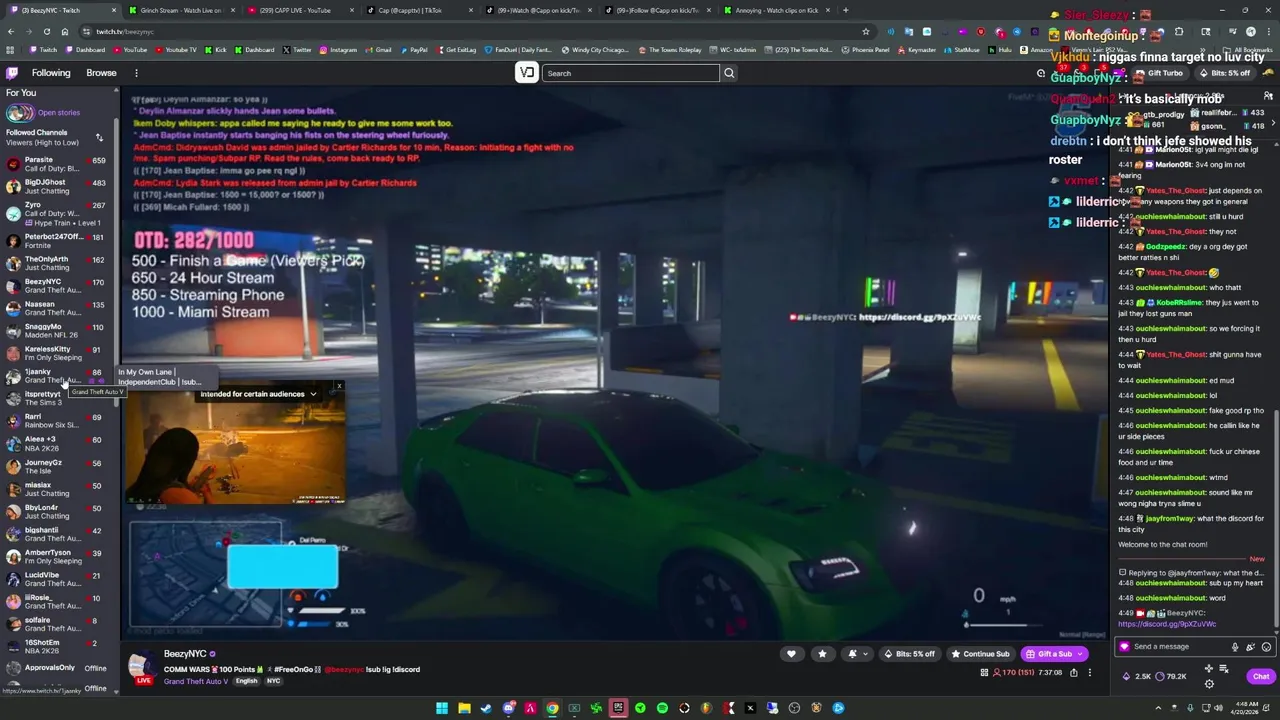Click the browser home icon
Viewport: 1280px width, 720px height.
coord(64,31)
